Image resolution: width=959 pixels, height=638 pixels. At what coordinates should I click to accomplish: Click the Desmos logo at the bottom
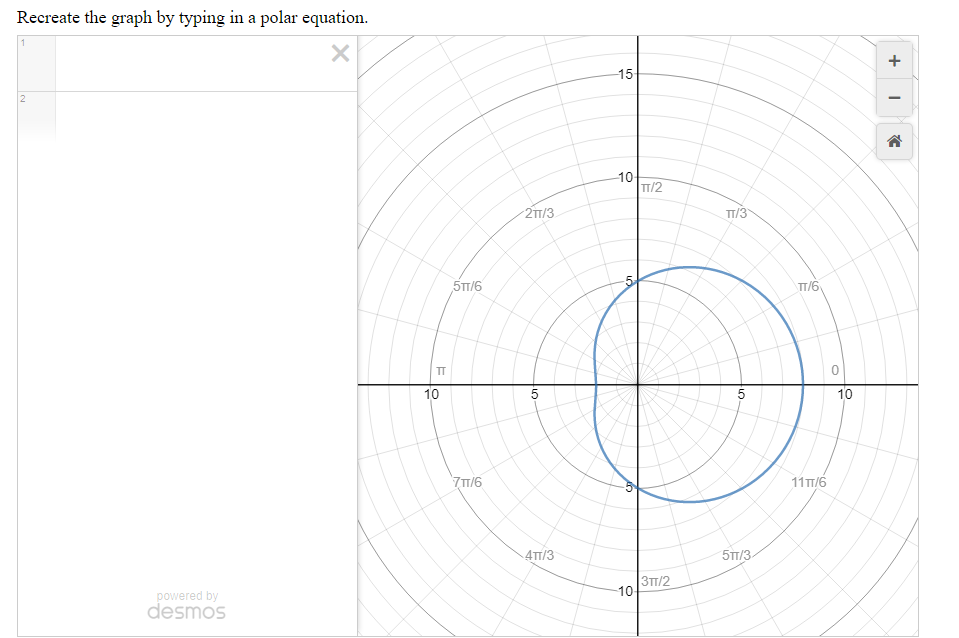186,610
